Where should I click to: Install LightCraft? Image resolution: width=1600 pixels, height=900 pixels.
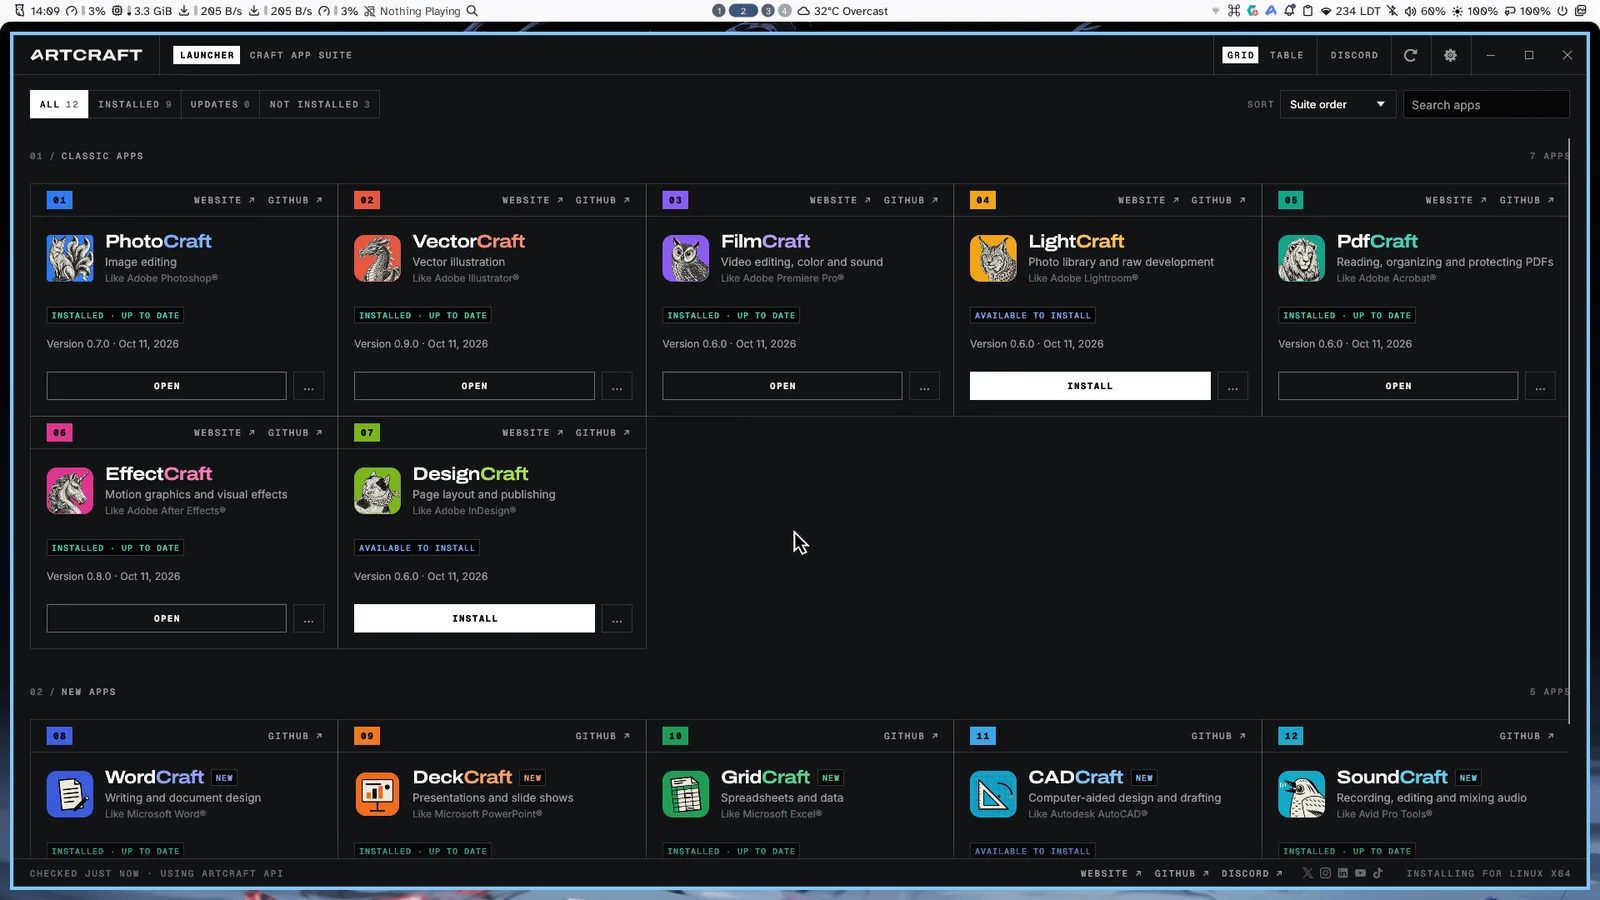[x=1090, y=386]
